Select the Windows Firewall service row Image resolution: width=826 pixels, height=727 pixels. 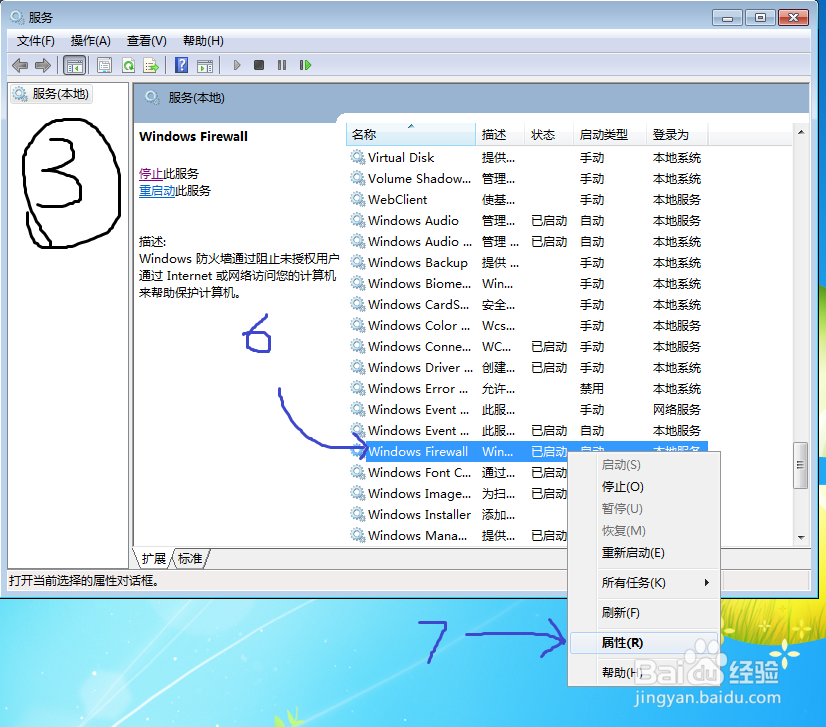click(x=527, y=451)
